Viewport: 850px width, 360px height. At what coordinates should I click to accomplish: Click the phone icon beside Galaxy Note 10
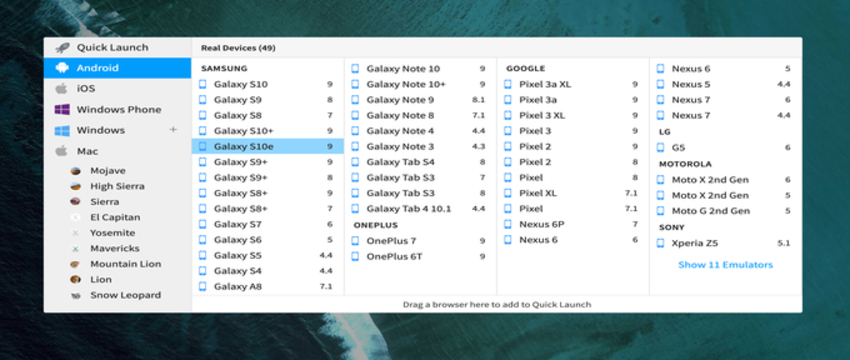(x=355, y=69)
